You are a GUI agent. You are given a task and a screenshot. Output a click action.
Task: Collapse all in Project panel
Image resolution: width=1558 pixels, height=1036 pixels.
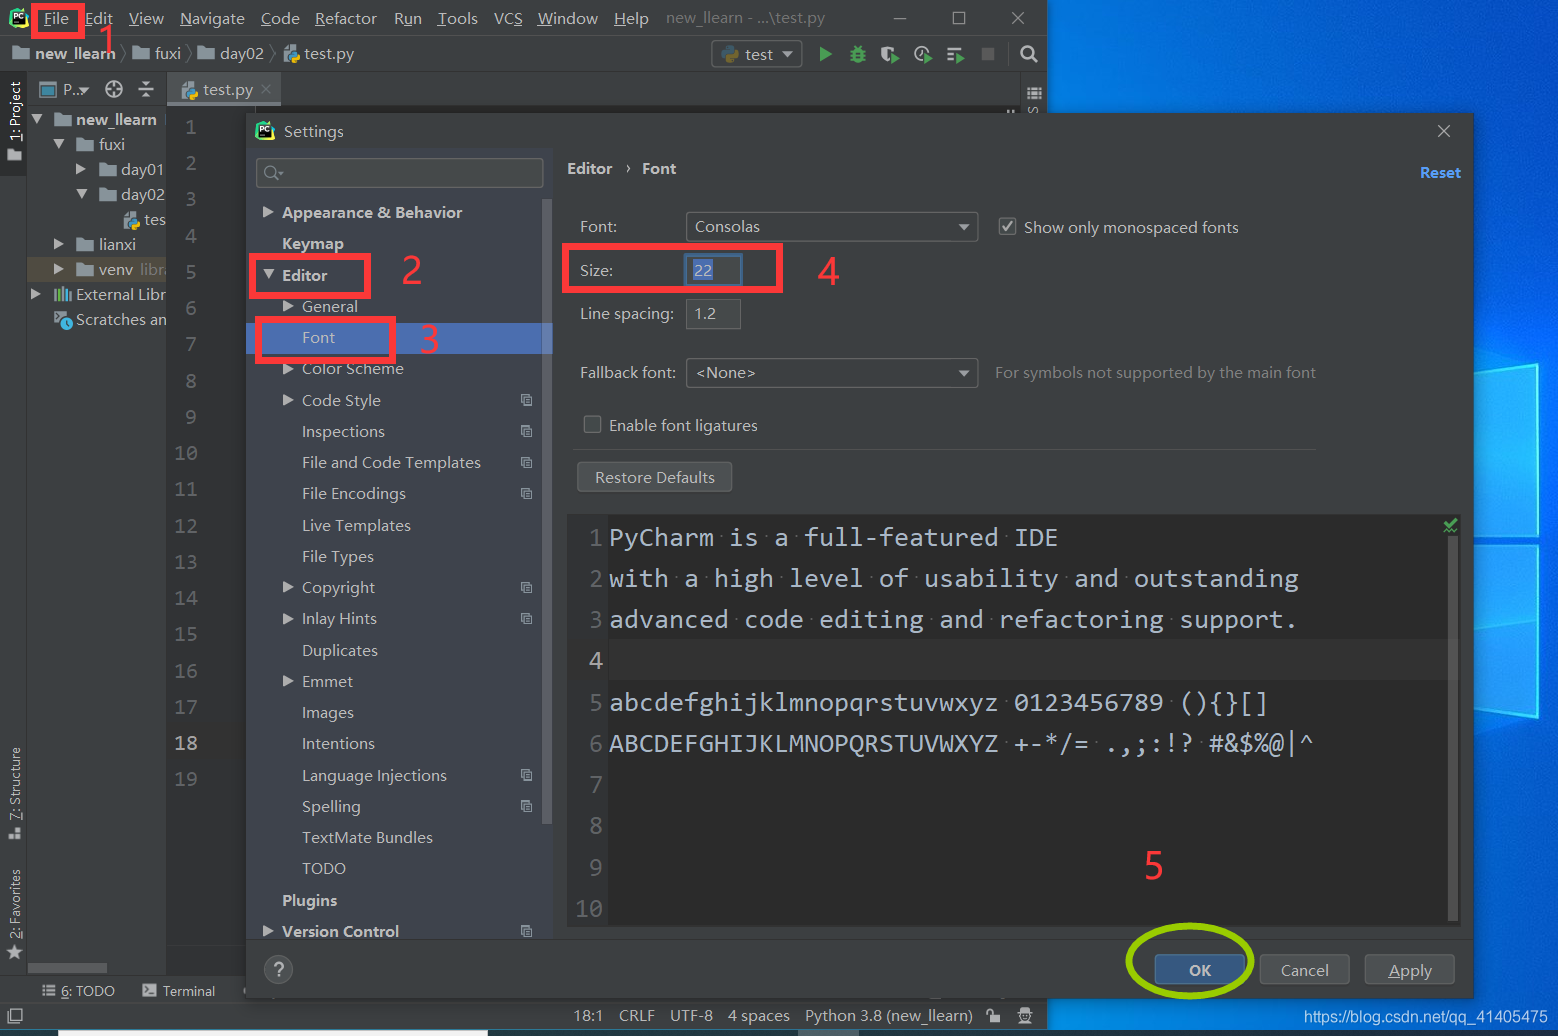point(146,89)
